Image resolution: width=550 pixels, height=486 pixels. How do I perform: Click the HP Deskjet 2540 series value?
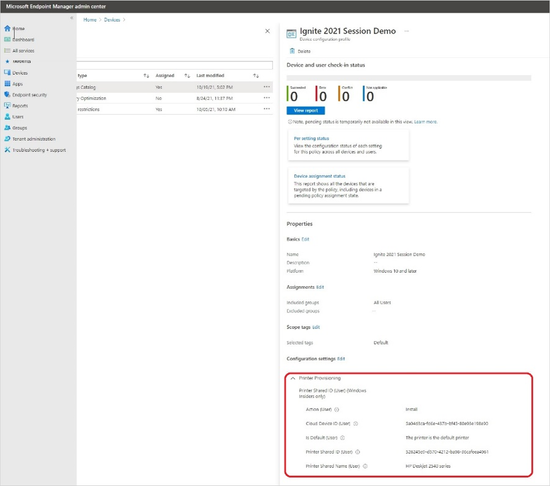tap(428, 466)
